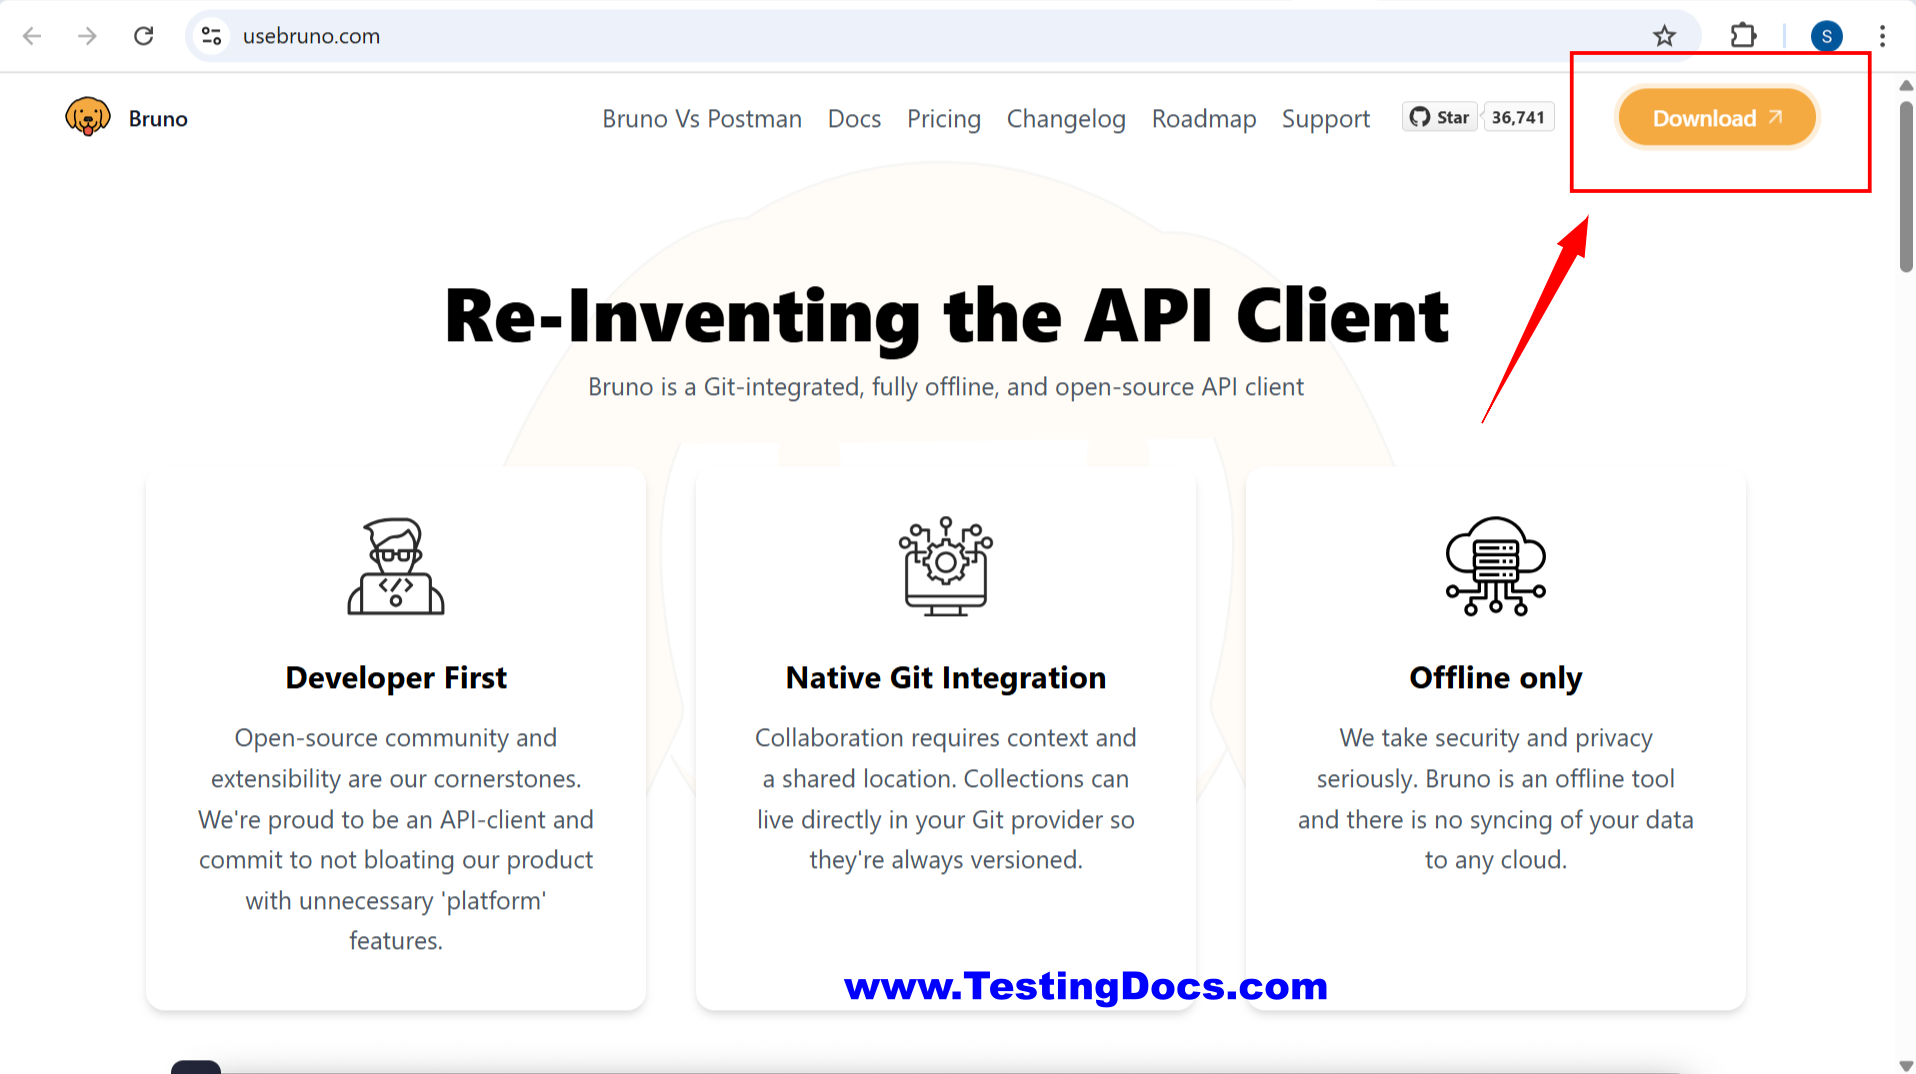The width and height of the screenshot is (1916, 1074).
Task: Click the Native Git Integration card title
Action: 946,678
